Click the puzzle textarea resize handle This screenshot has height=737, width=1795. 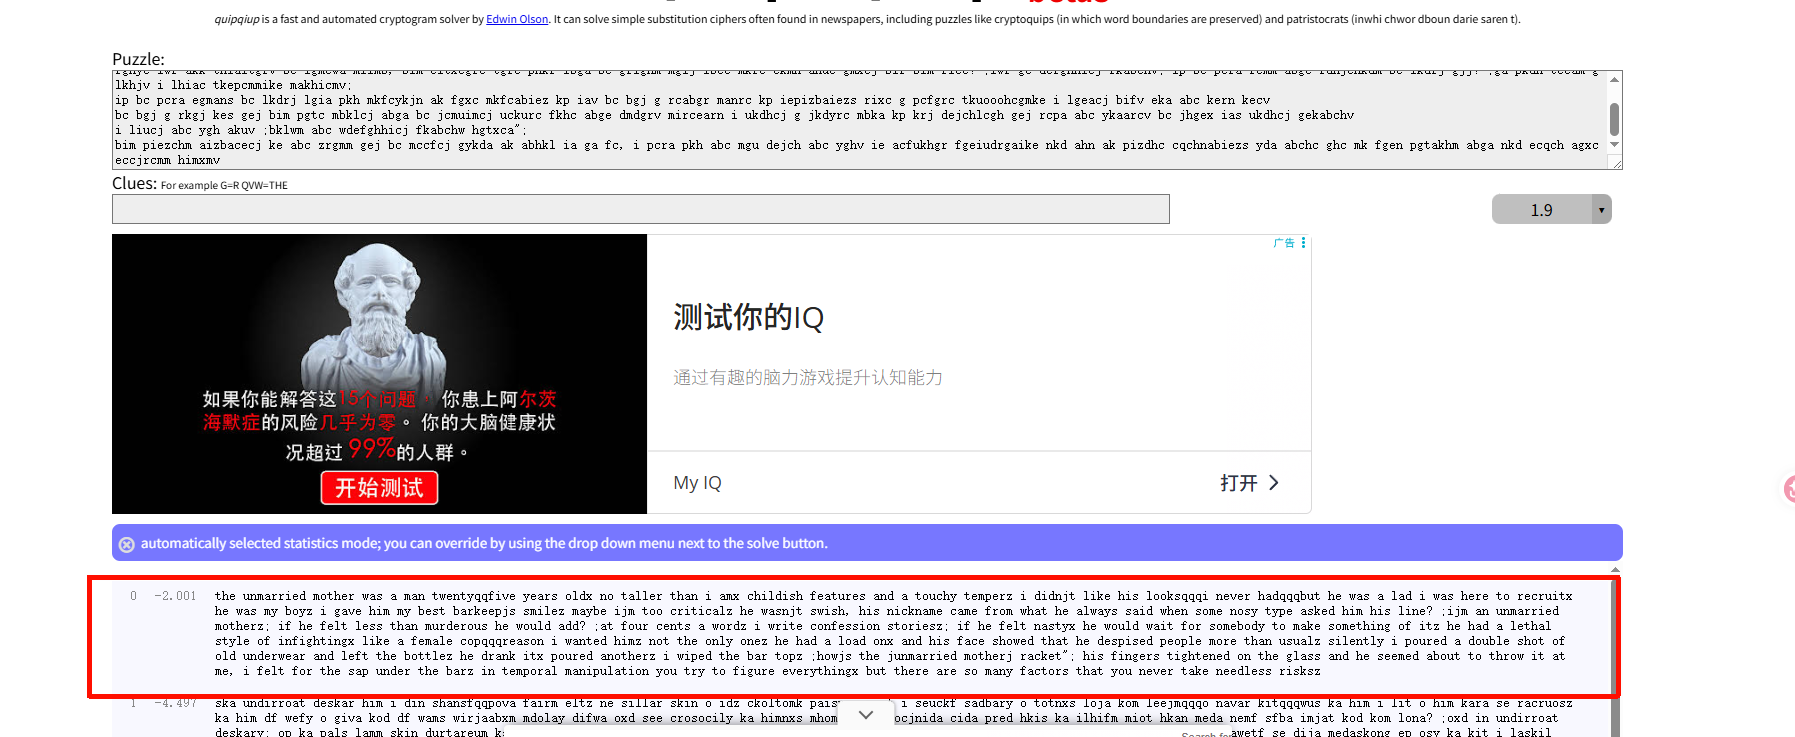click(1616, 163)
